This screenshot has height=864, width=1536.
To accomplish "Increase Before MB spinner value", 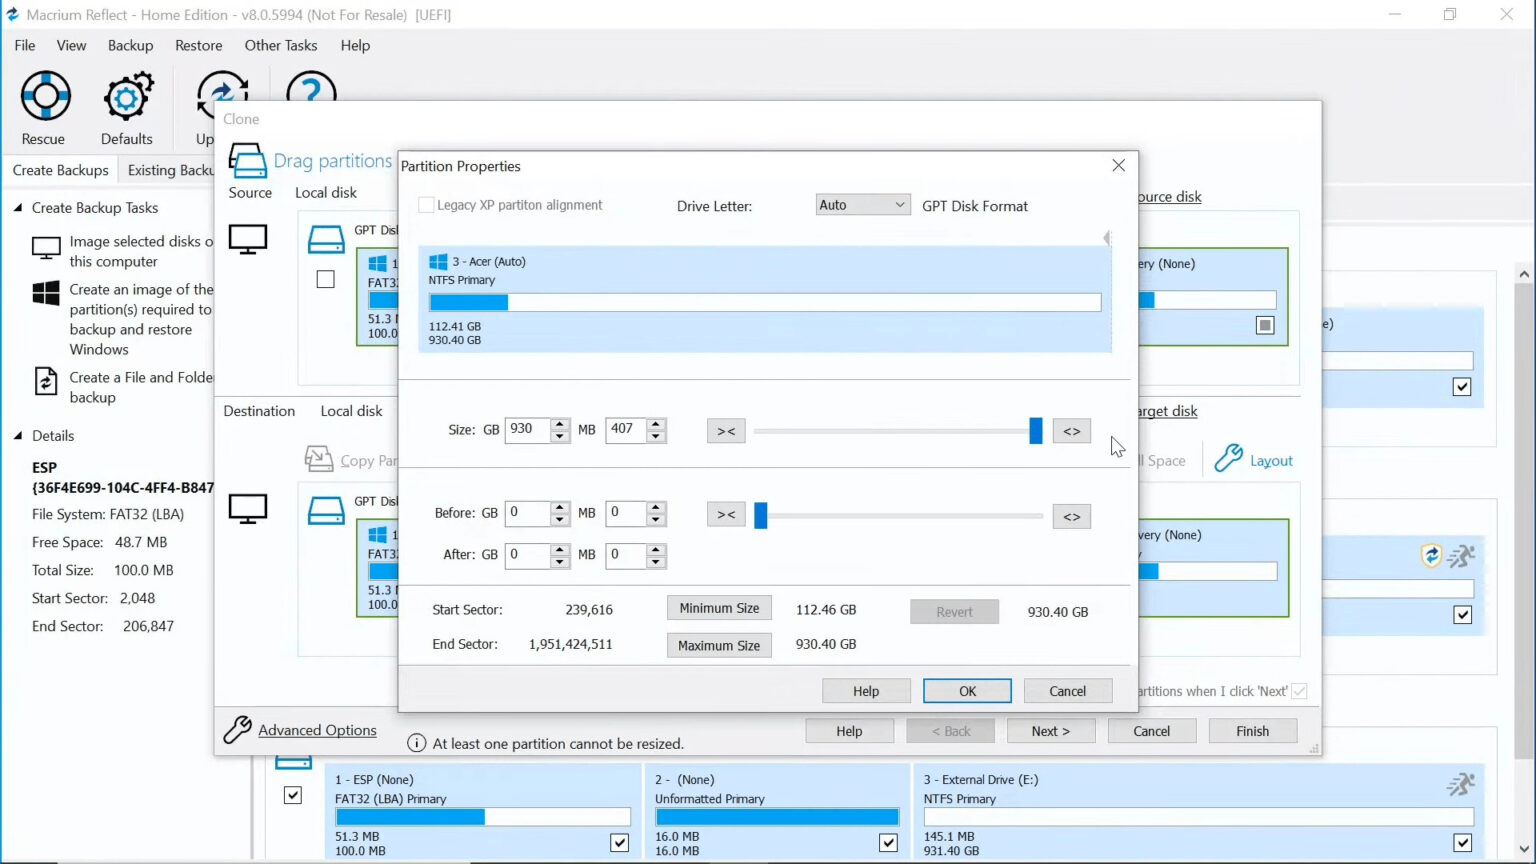I will pyautogui.click(x=656, y=508).
